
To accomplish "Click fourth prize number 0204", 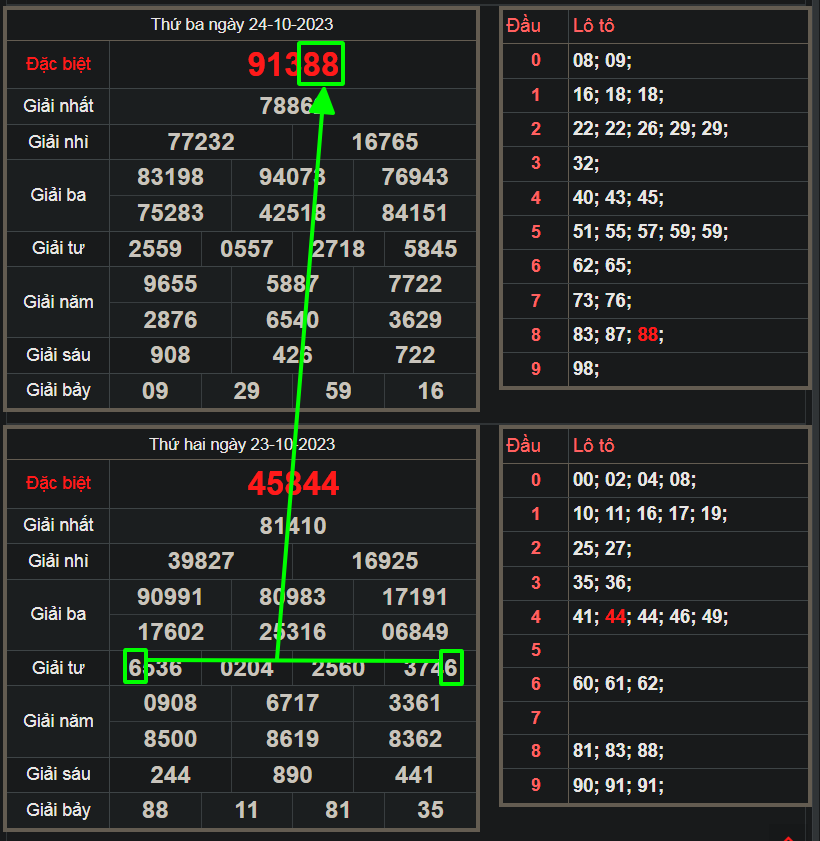I will pos(247,667).
